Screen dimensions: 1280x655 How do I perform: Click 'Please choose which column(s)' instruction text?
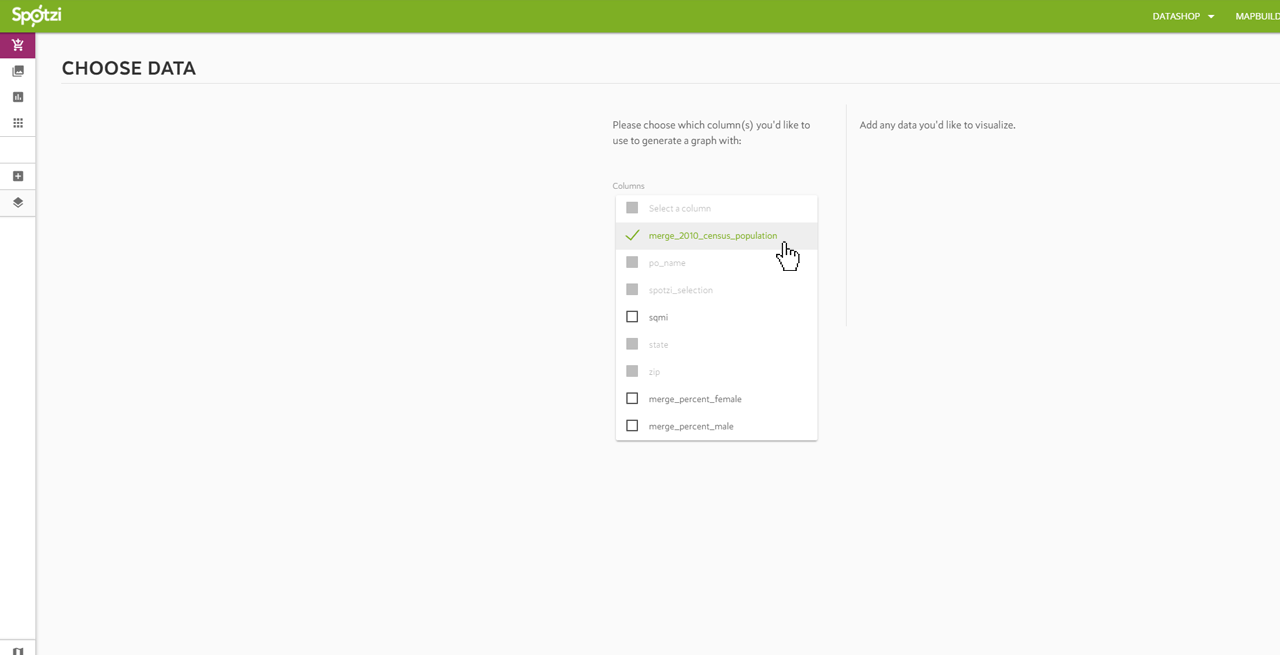pyautogui.click(x=711, y=133)
